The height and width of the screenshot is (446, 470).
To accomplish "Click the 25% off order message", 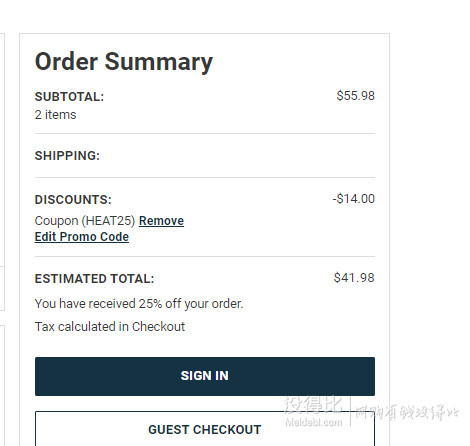I will [x=139, y=304].
